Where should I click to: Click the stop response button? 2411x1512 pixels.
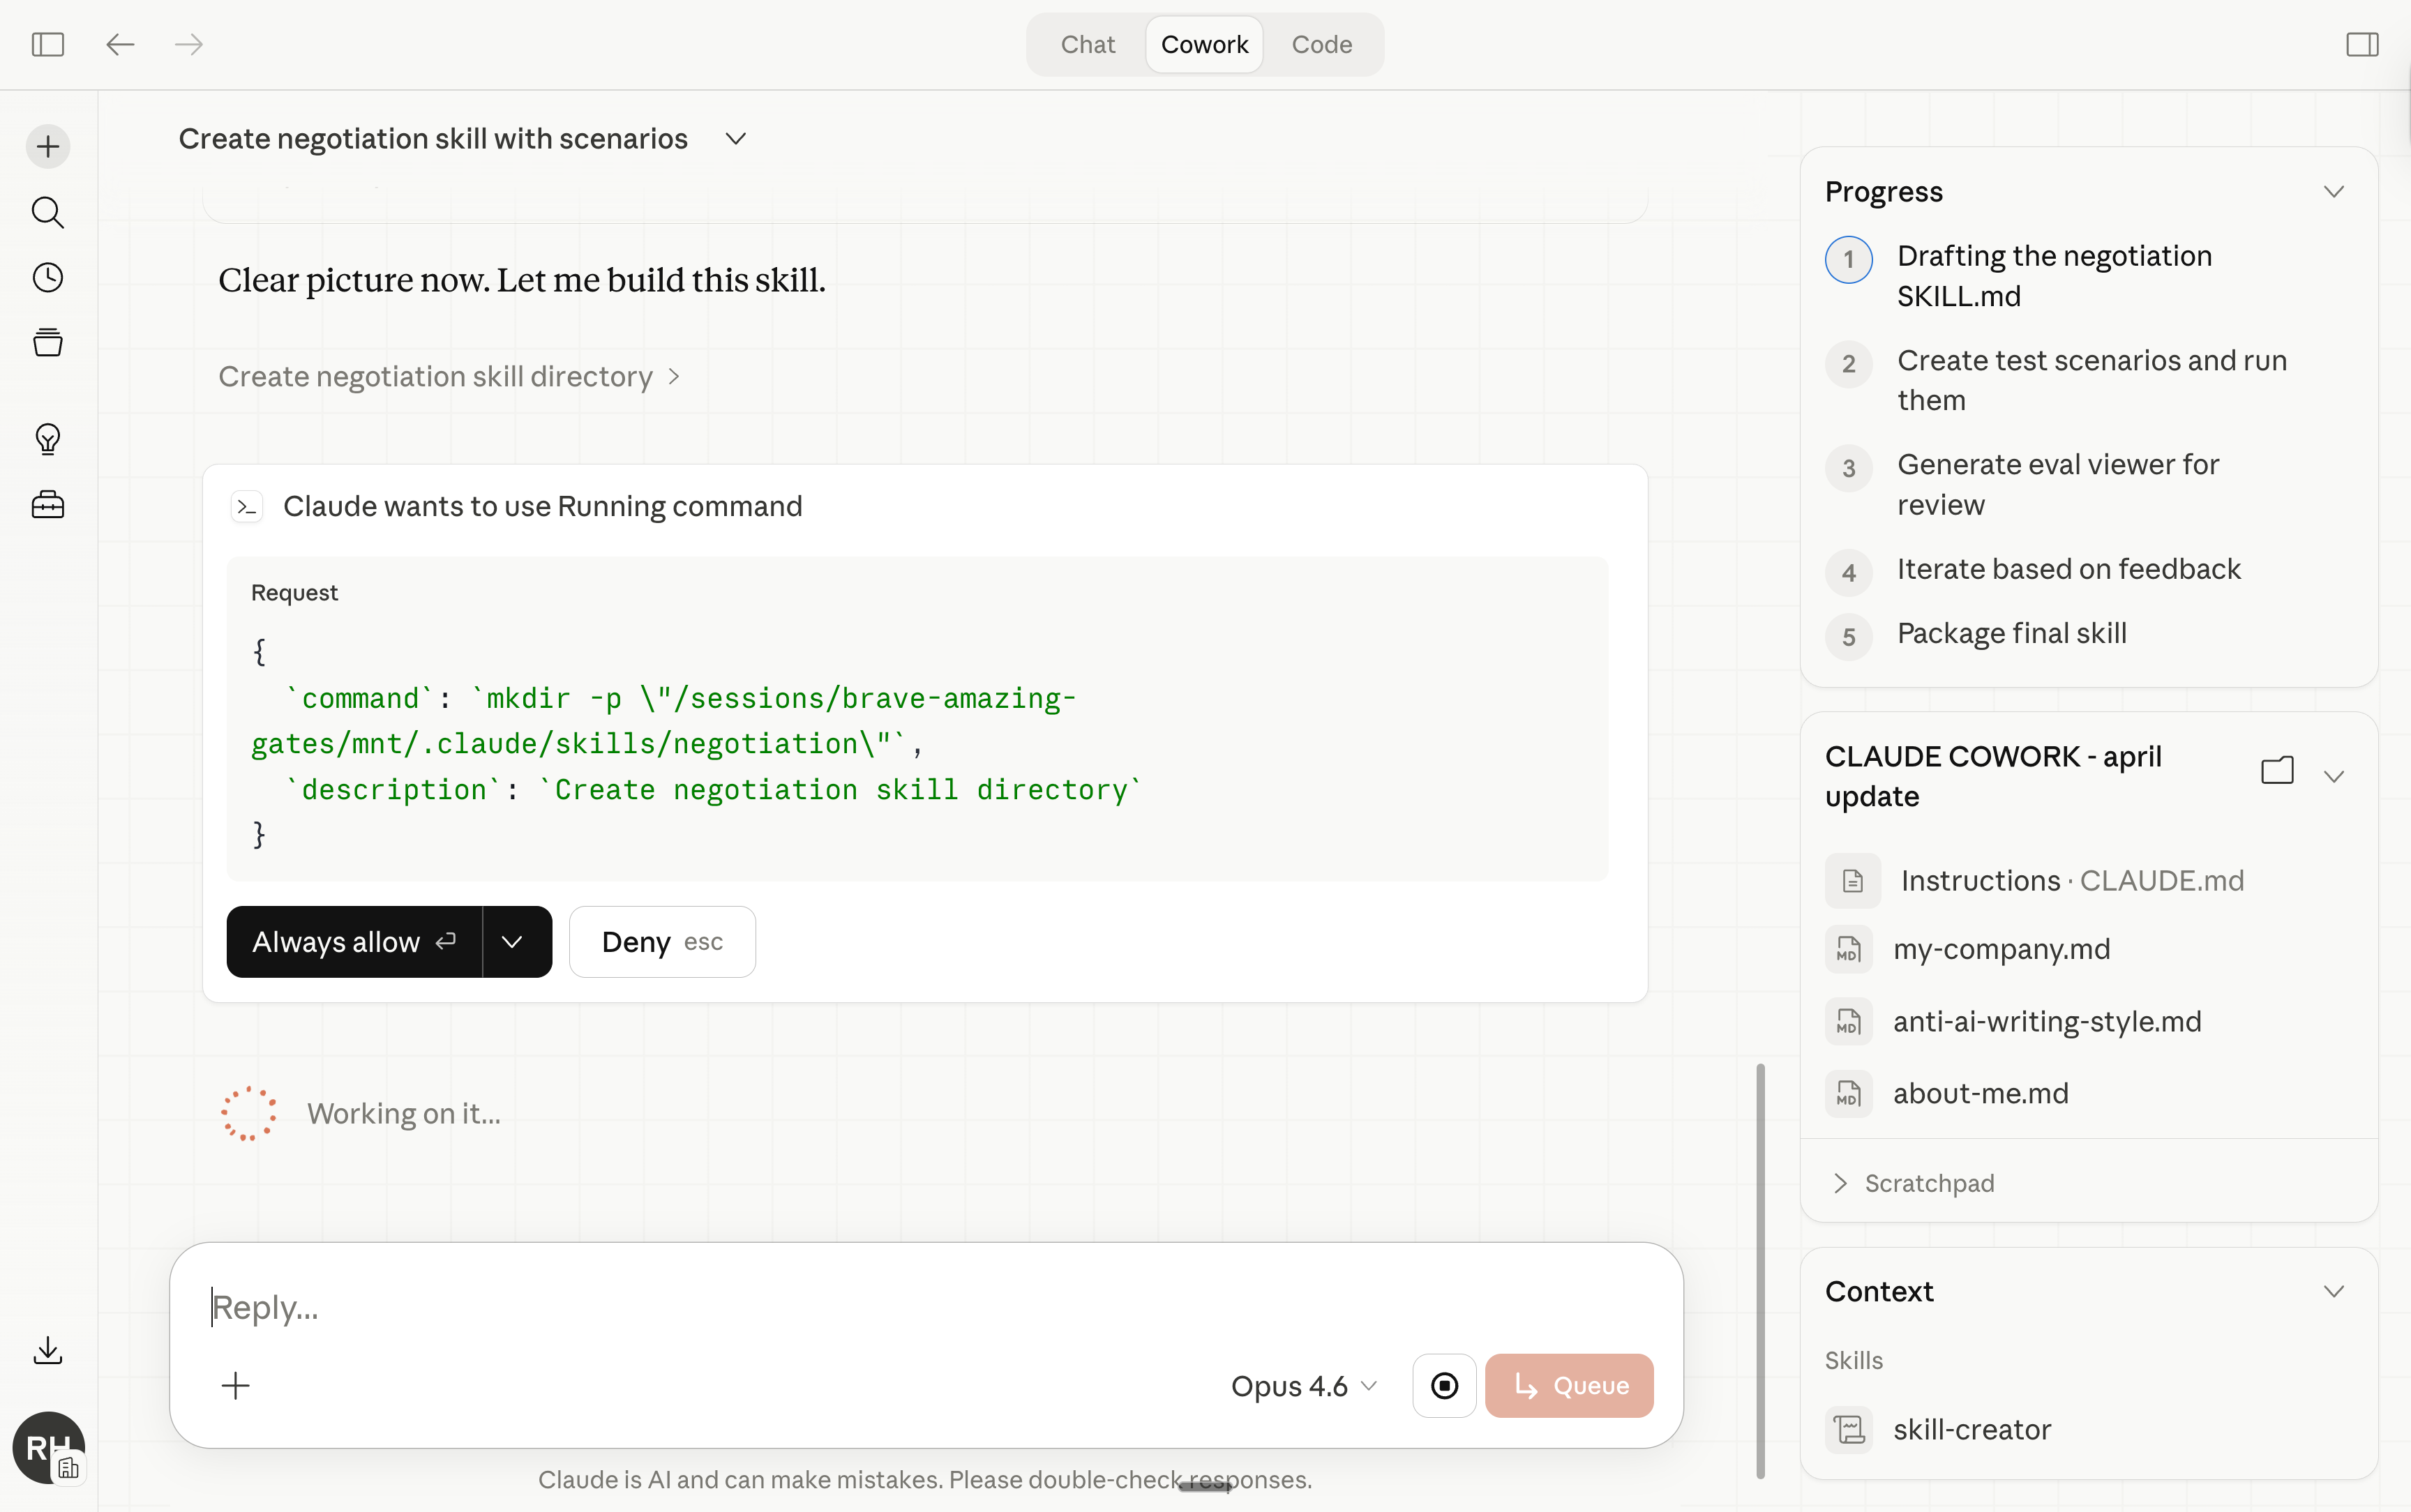(1443, 1385)
